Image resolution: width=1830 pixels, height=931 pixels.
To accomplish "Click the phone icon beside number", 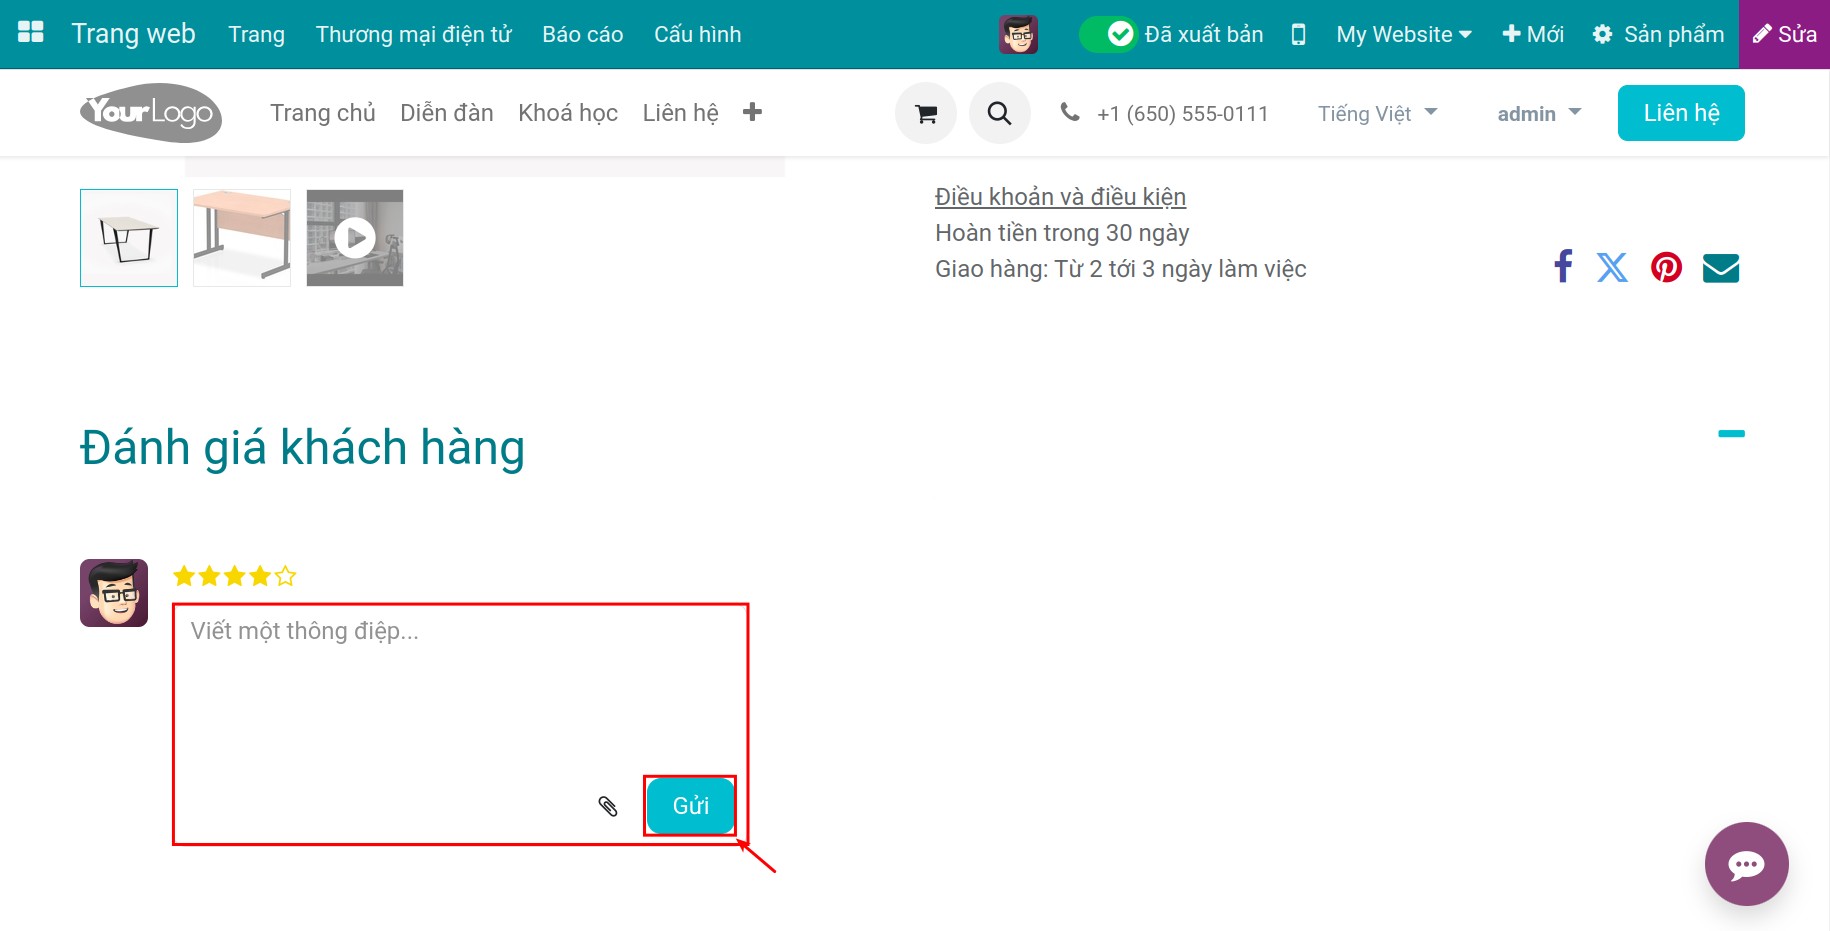I will pos(1070,112).
